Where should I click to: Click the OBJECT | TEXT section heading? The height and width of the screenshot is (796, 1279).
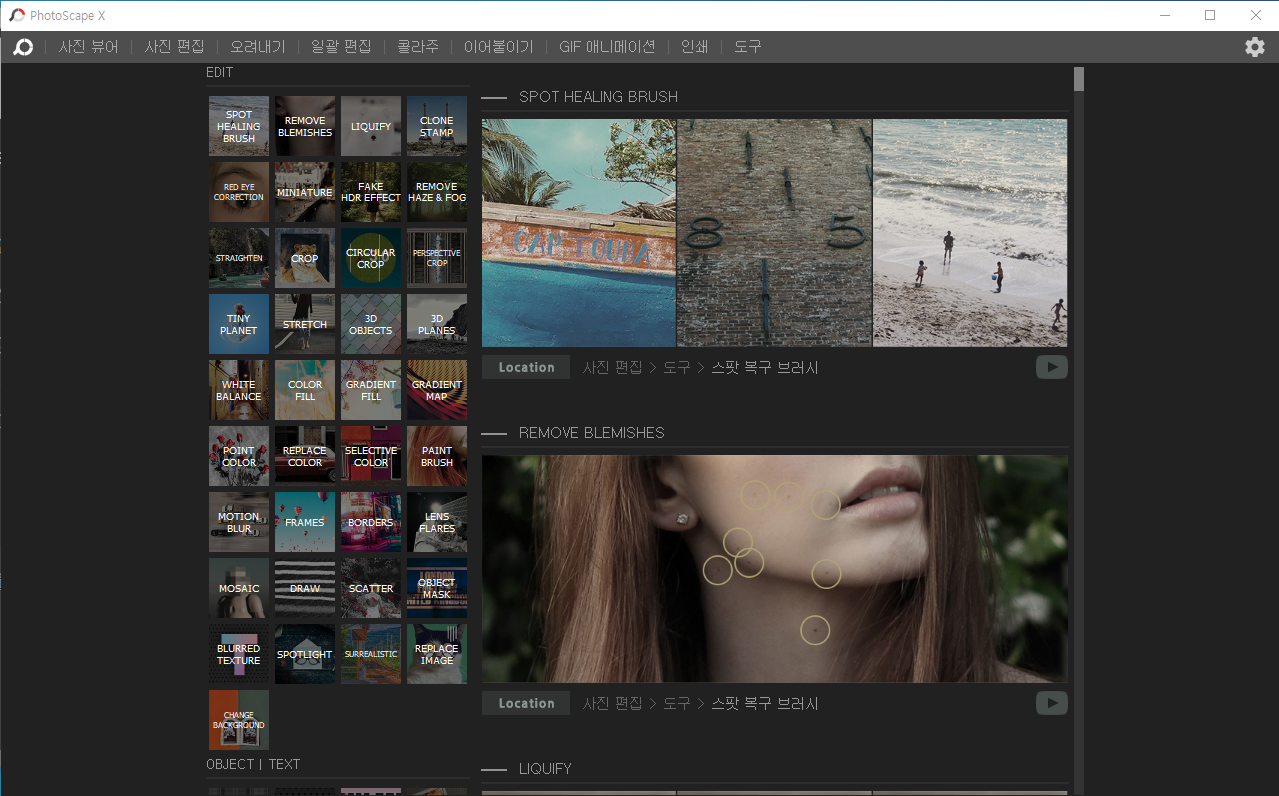253,764
